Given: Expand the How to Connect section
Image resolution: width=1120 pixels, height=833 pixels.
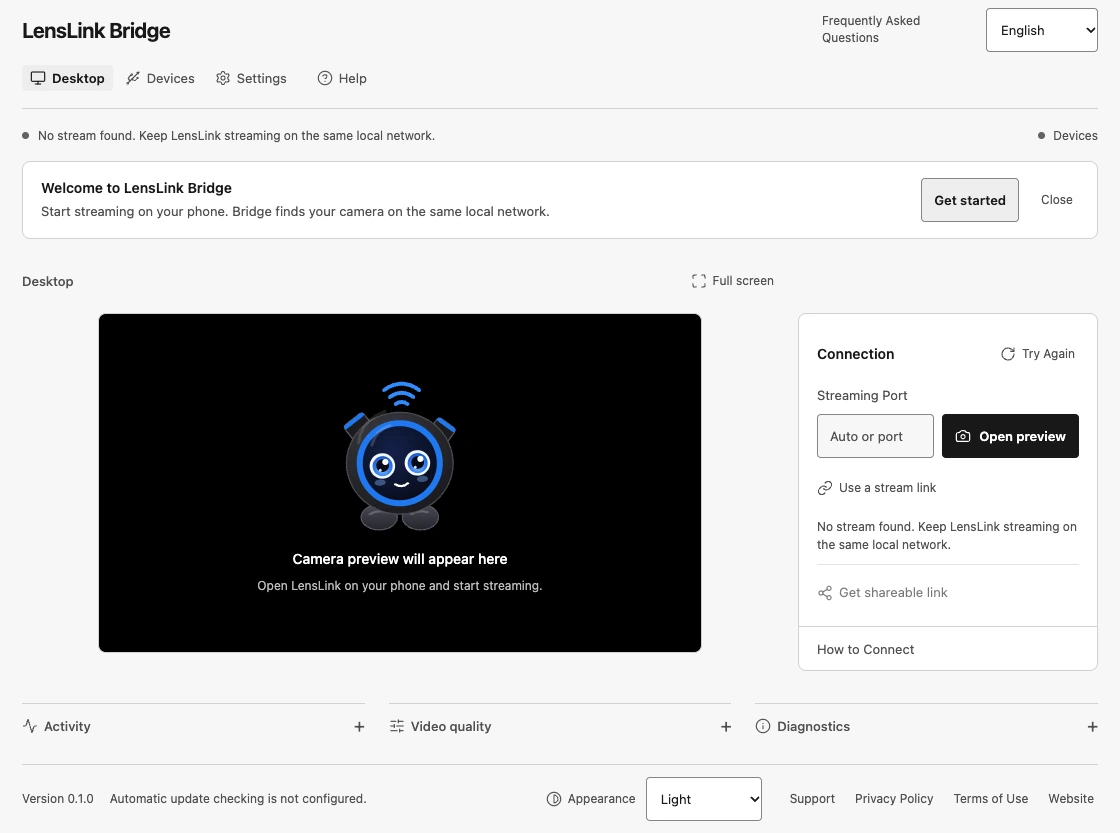Looking at the screenshot, I should tap(947, 649).
